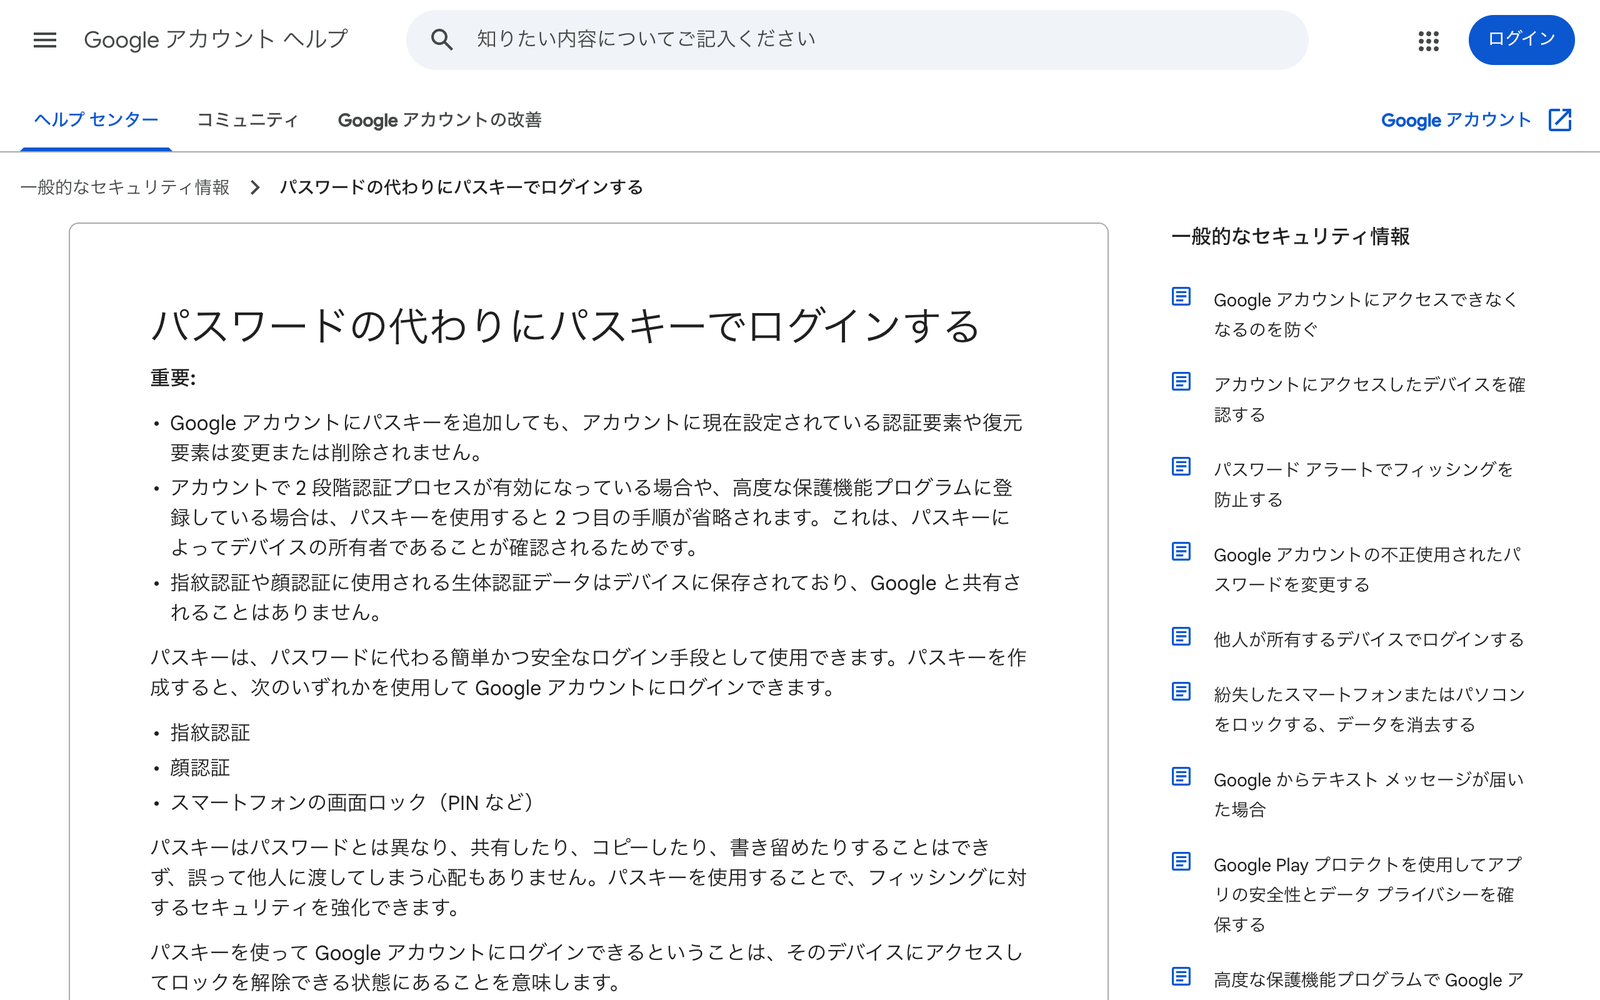Click article icon beside Google アカウントにアクセスできなく
The width and height of the screenshot is (1600, 1000).
(1181, 297)
